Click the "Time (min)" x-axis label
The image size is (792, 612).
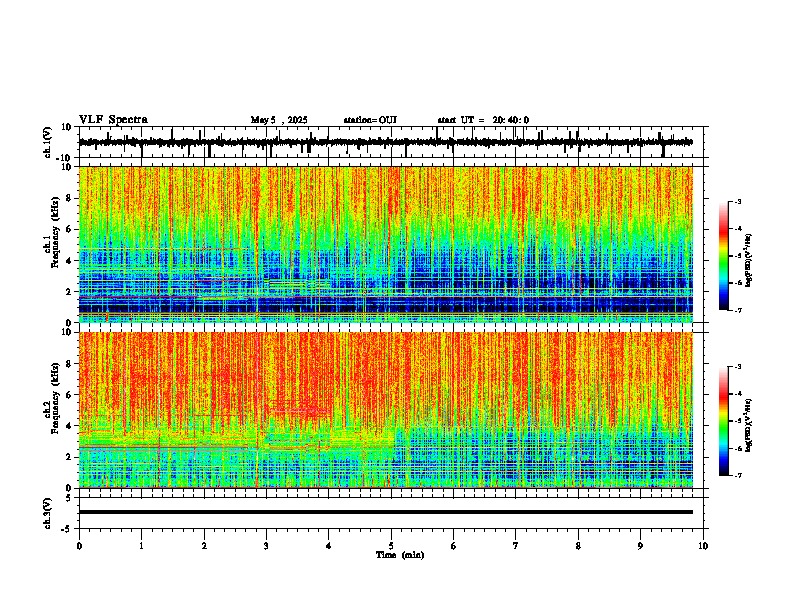click(x=400, y=555)
